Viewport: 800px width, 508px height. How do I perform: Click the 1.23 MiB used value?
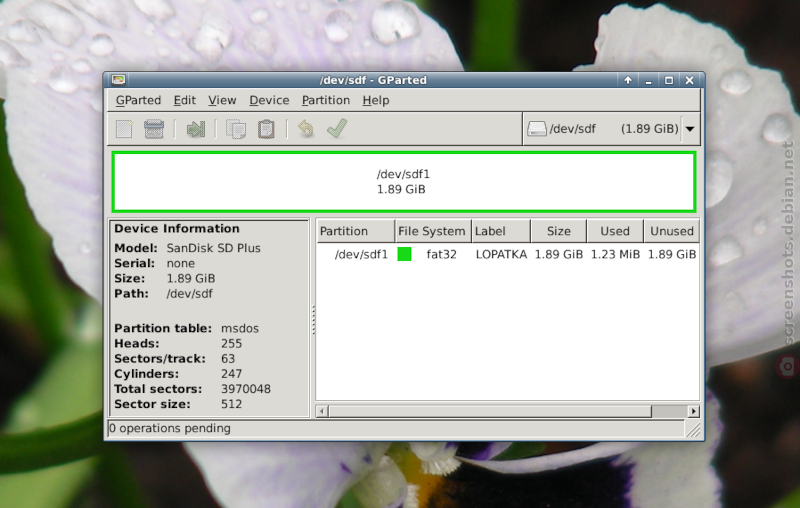click(x=615, y=254)
